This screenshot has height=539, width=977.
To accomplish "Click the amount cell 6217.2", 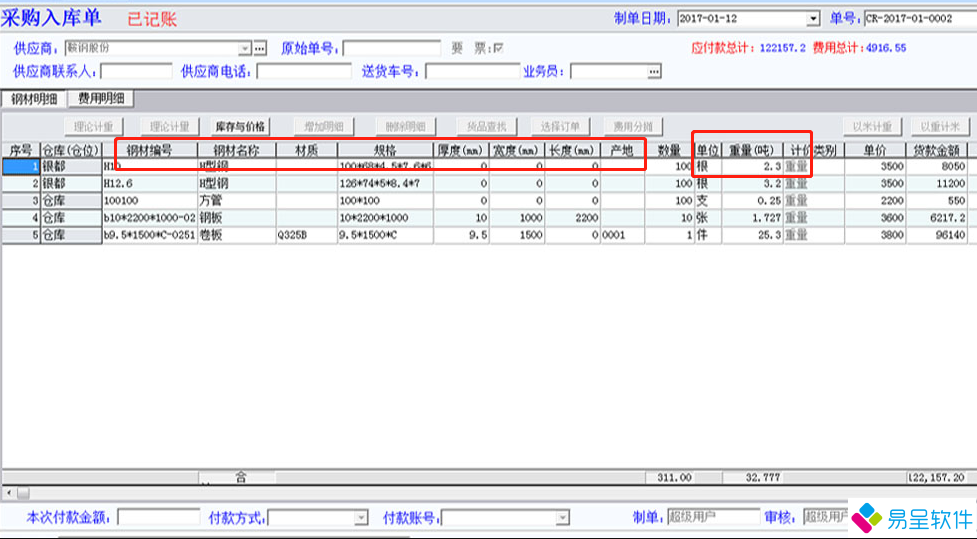I will 936,218.
